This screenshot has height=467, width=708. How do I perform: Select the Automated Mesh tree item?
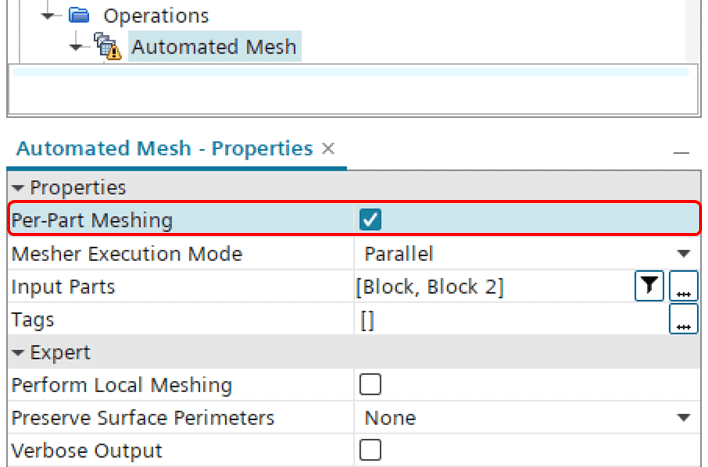click(x=214, y=47)
